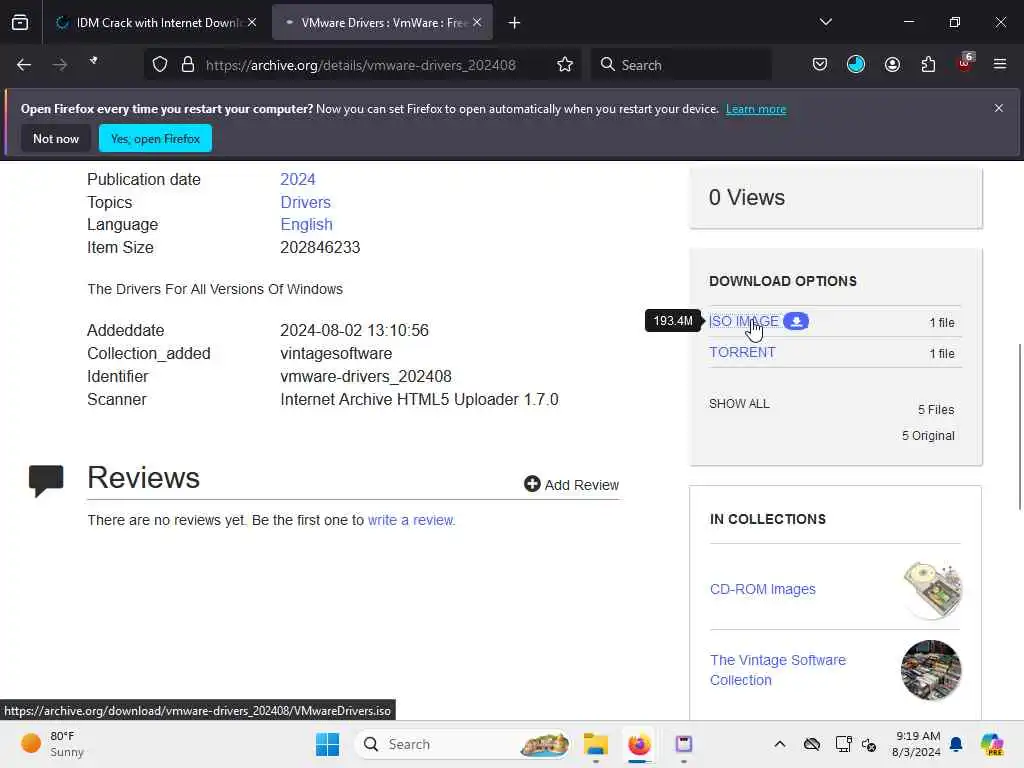Click the blue circular extension icon in toolbar
This screenshot has height=768, width=1024.
coord(856,64)
